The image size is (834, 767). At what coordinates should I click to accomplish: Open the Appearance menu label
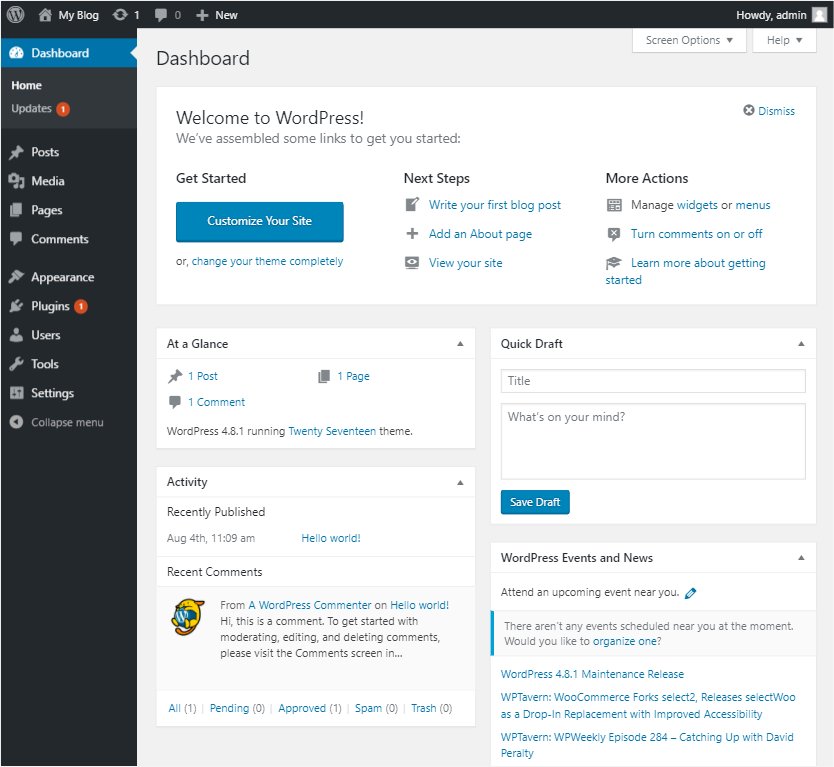coord(63,277)
